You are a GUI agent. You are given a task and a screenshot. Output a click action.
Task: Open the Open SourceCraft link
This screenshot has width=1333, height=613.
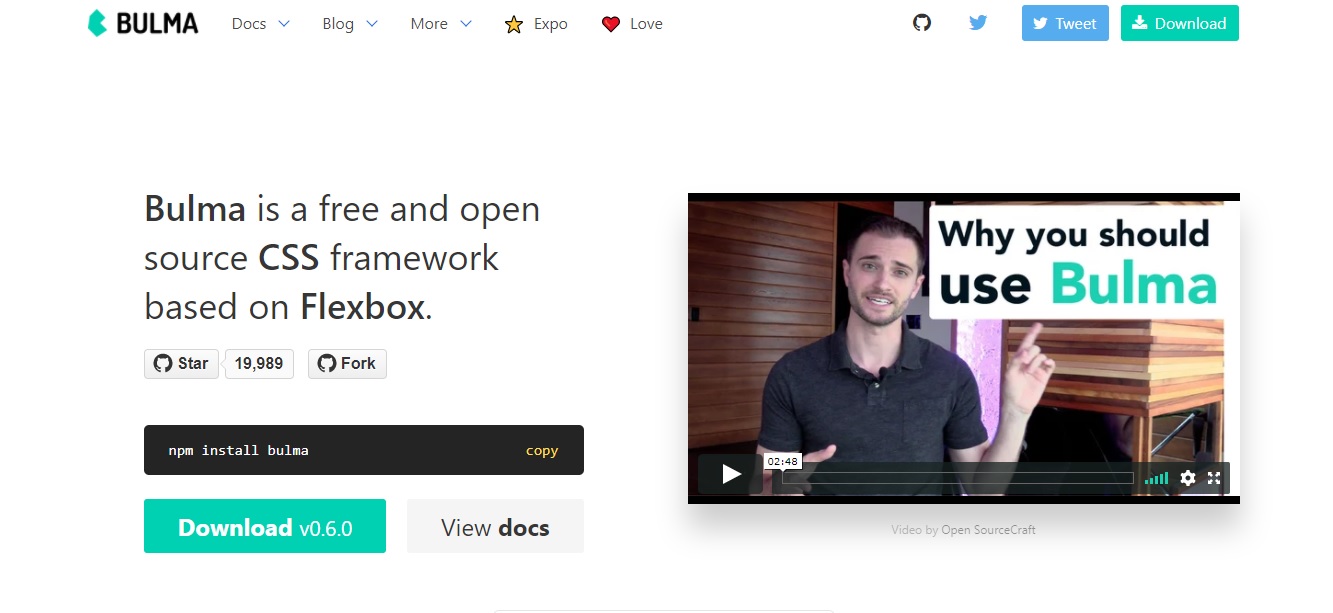(988, 530)
